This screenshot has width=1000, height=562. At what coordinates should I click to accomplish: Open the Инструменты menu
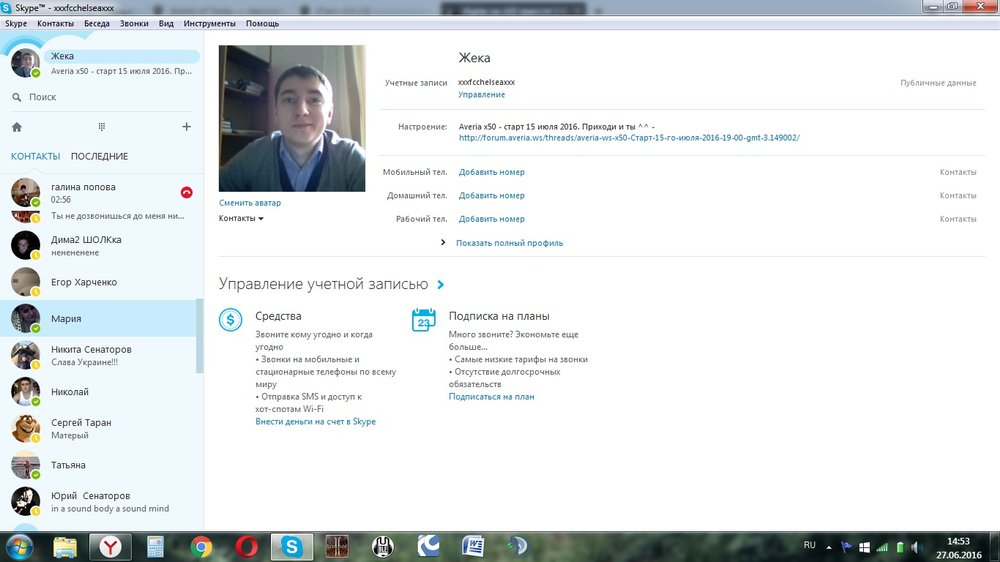pos(210,23)
